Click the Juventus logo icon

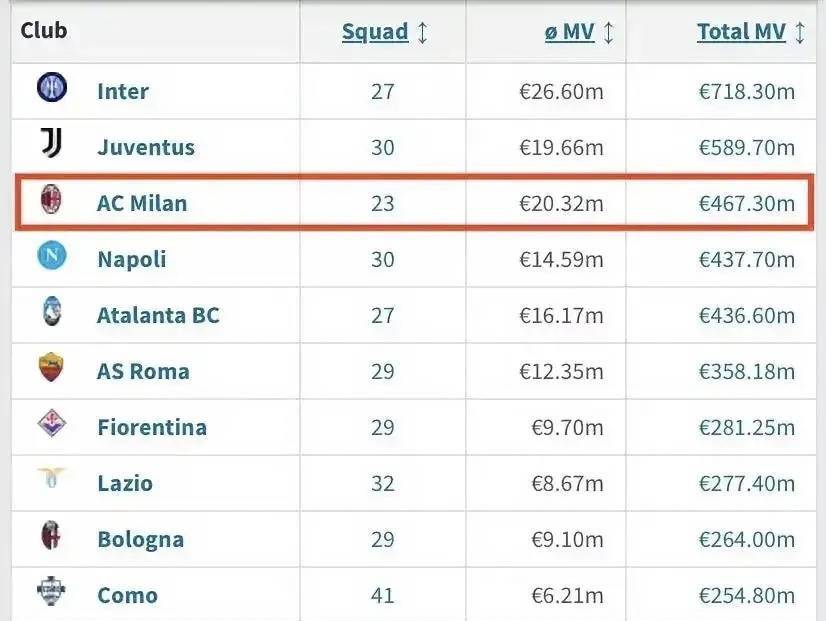coord(51,142)
